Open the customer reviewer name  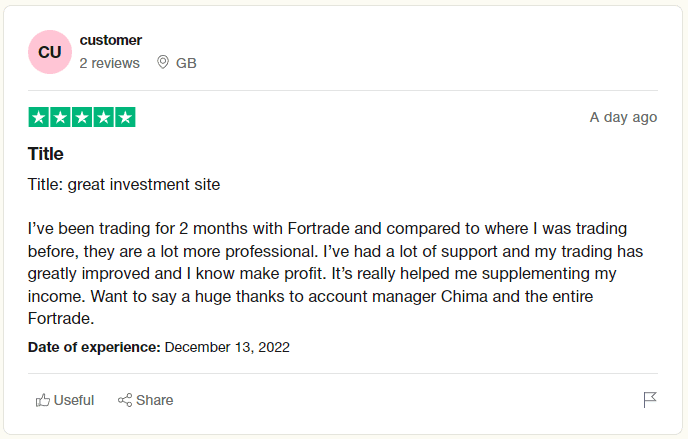(x=111, y=40)
